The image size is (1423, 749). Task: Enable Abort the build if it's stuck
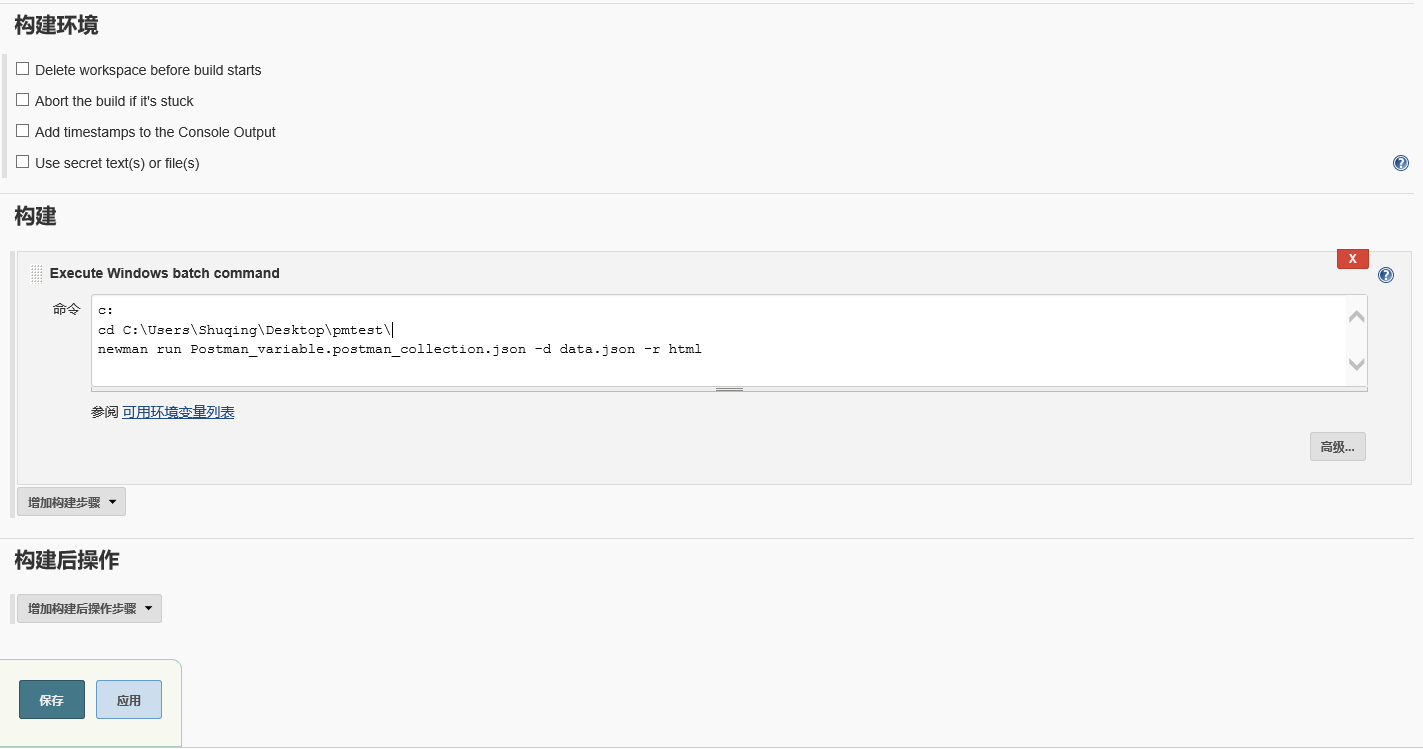[22, 100]
